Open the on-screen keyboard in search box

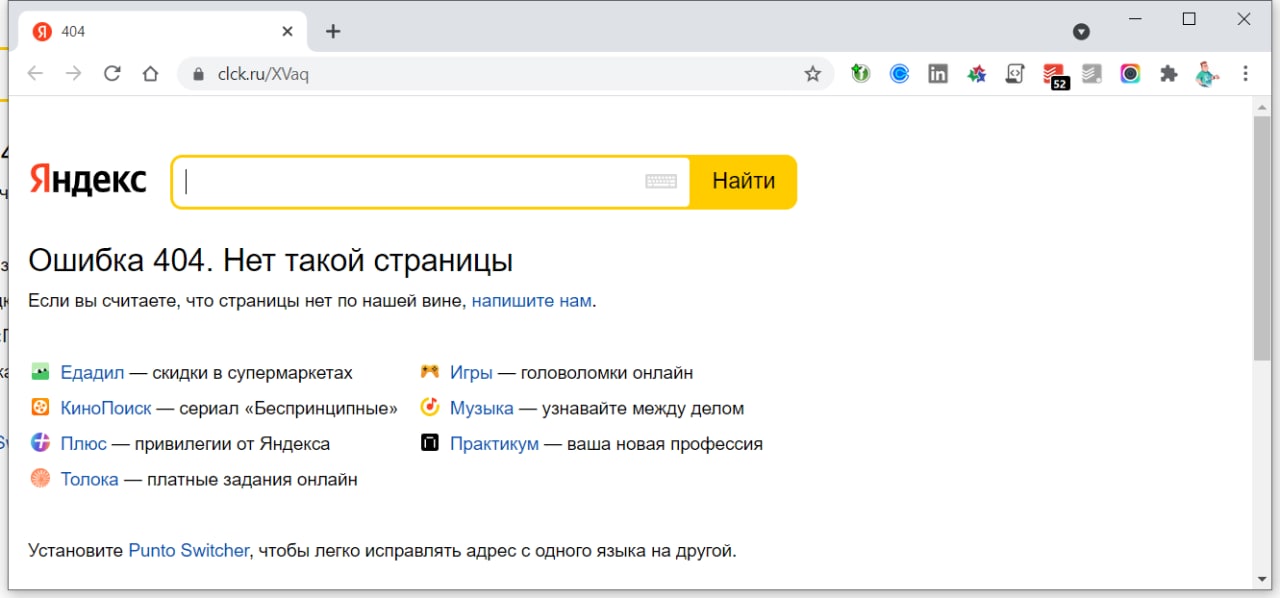click(660, 182)
